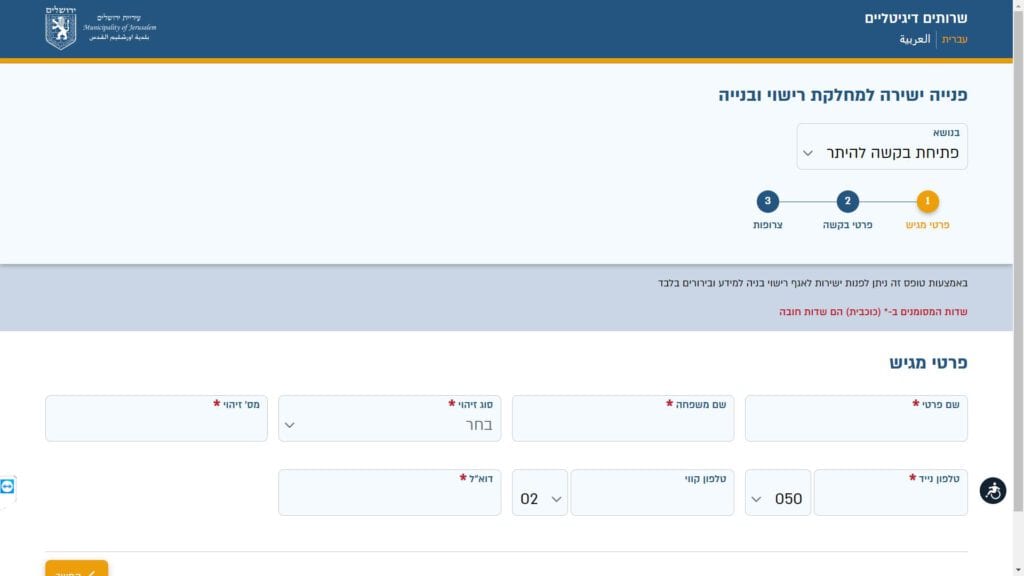Click the טלפון נייד mobile number field
1024x576 pixels.
[x=891, y=492]
